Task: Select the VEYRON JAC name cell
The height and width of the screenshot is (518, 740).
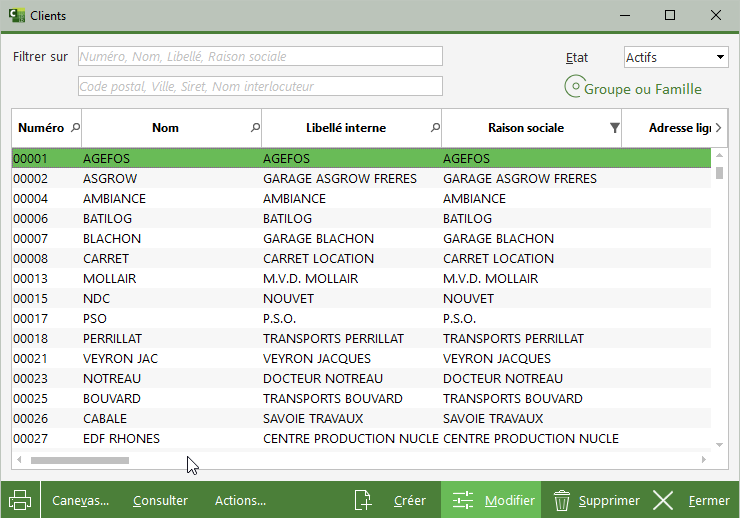Action: [120, 359]
